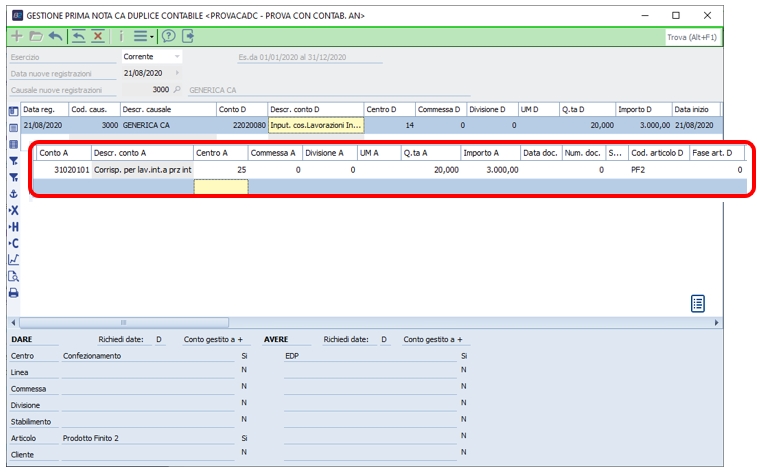Click the highlighted yellow Centro A cell
The height and width of the screenshot is (472, 757).
click(220, 187)
